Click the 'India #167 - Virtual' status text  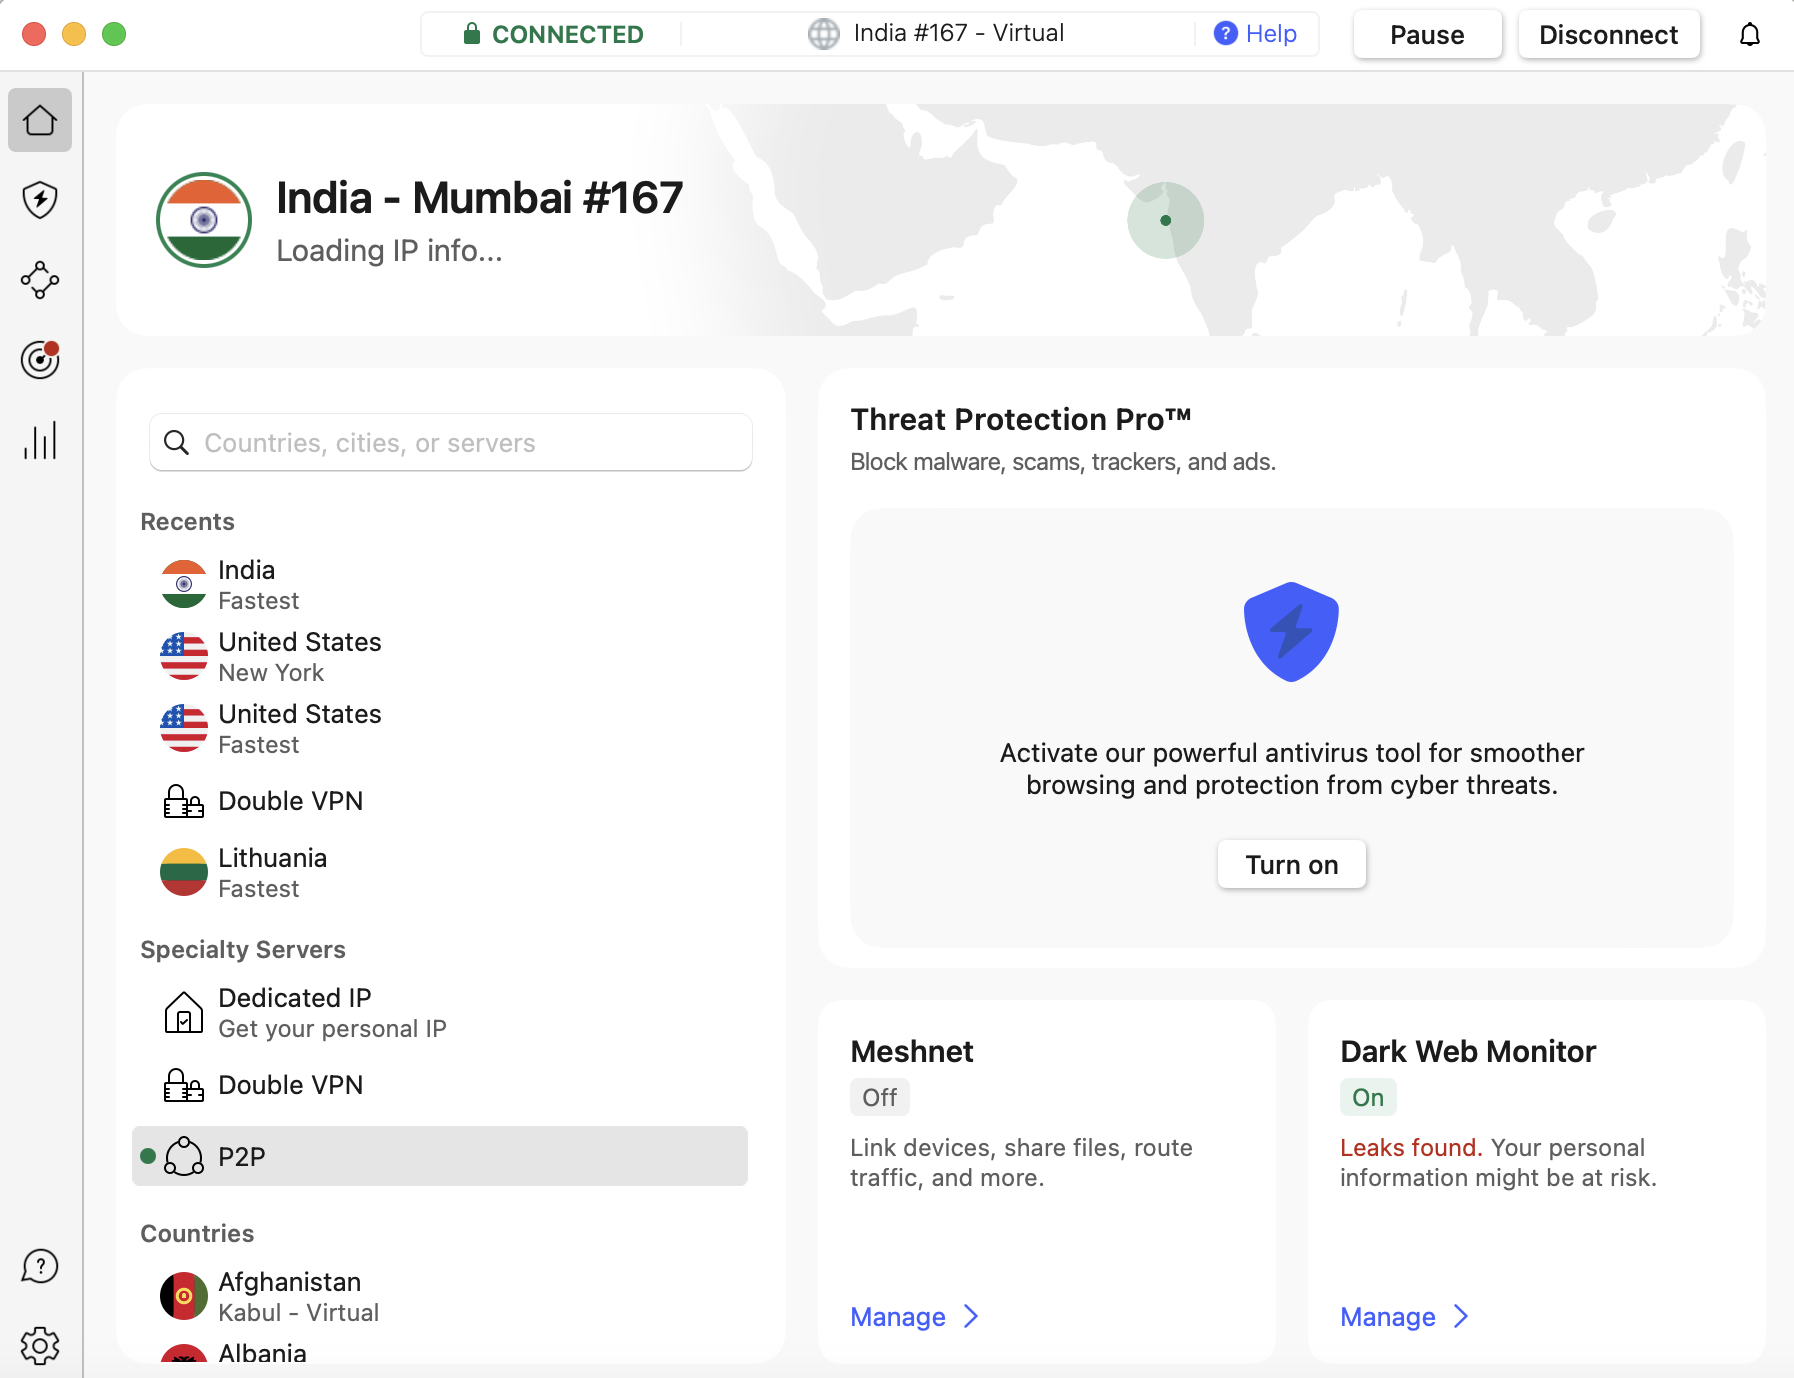pyautogui.click(x=958, y=33)
